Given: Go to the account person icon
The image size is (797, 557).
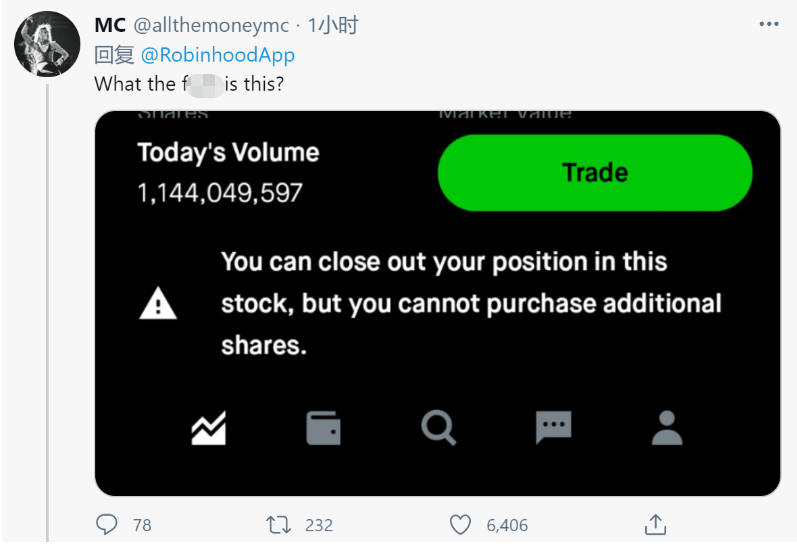Looking at the screenshot, I should (666, 428).
